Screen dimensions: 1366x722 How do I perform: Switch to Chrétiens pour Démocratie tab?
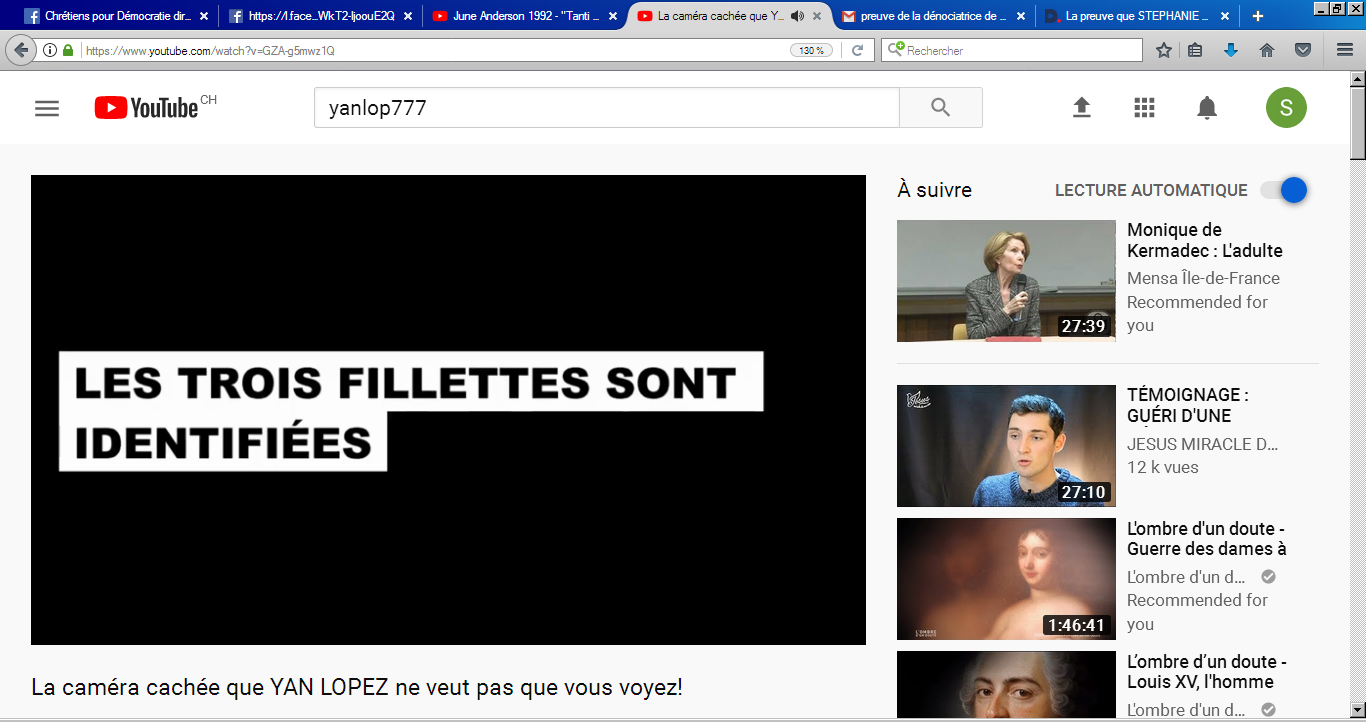pos(117,16)
